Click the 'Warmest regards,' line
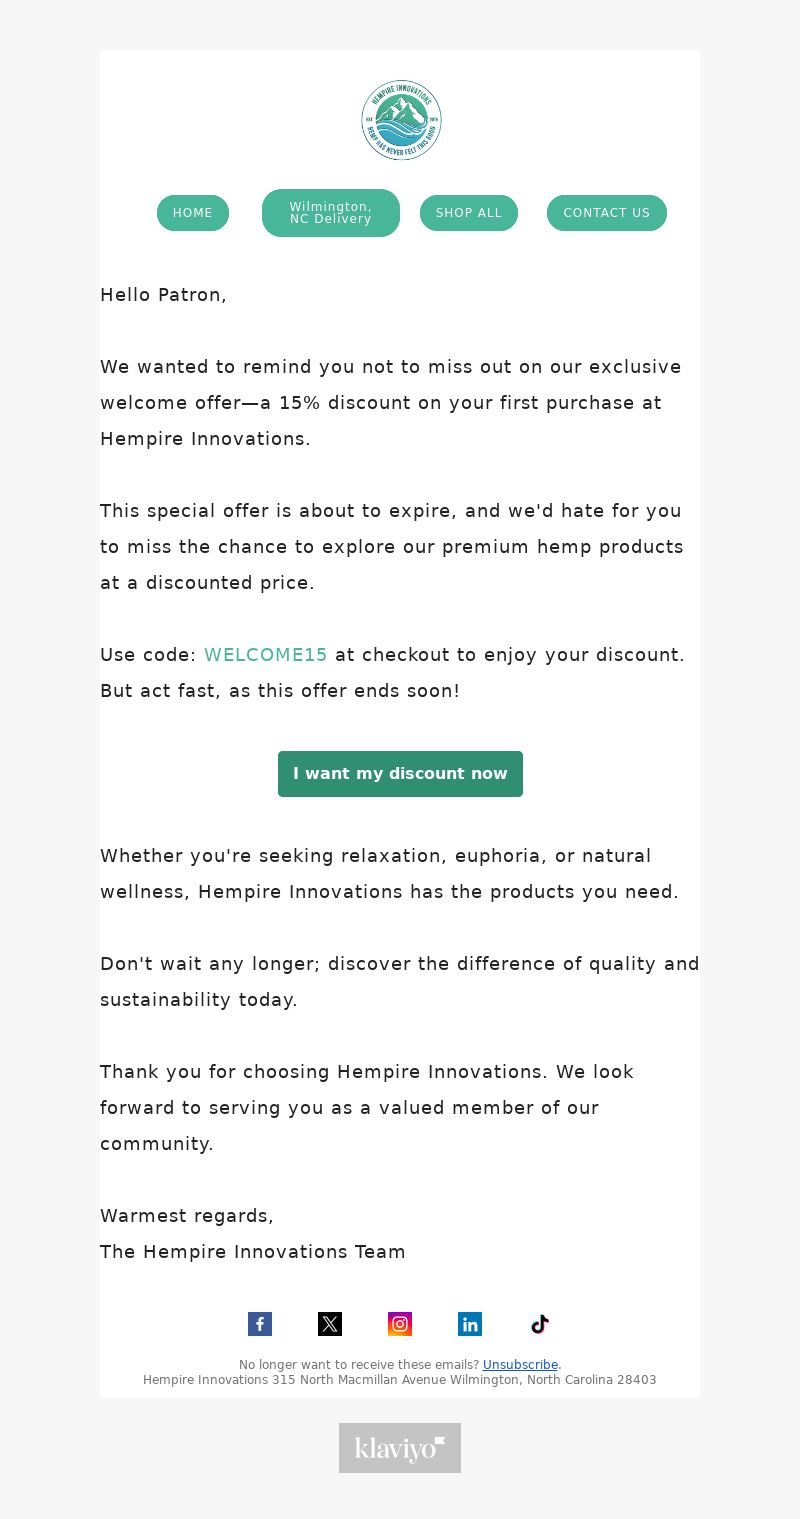The image size is (800, 1519). [187, 1216]
